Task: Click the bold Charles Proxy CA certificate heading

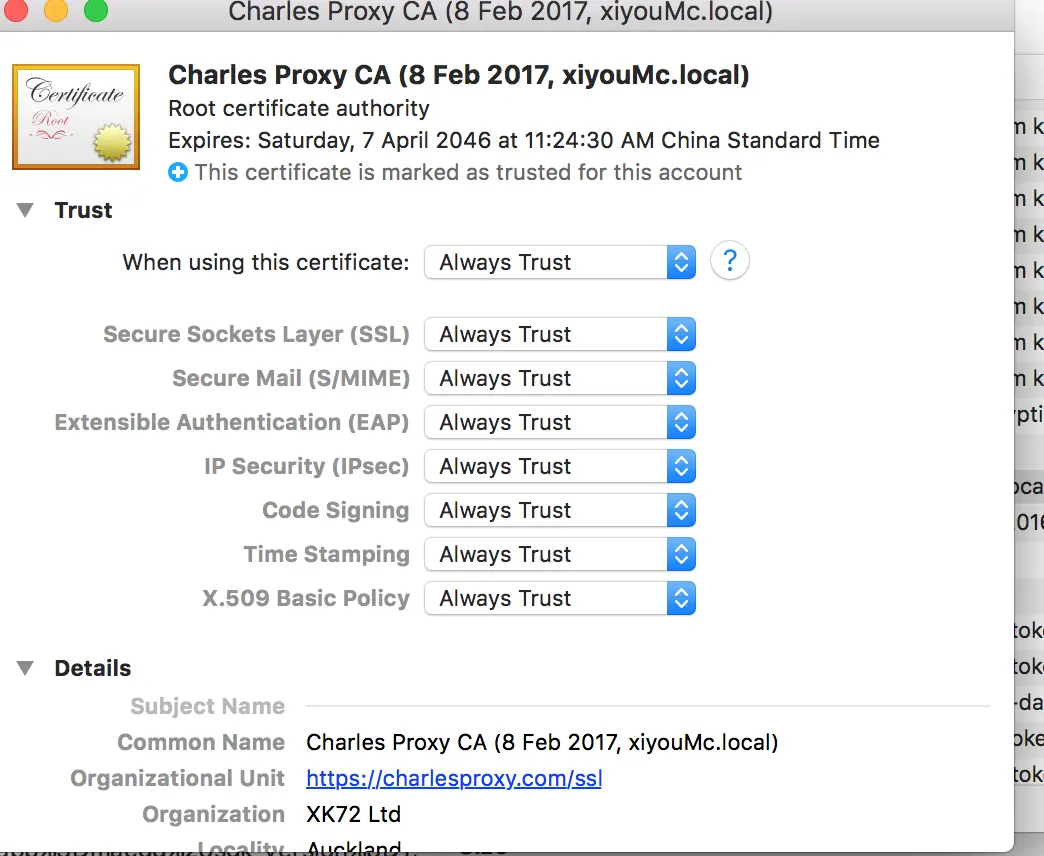Action: tap(459, 75)
